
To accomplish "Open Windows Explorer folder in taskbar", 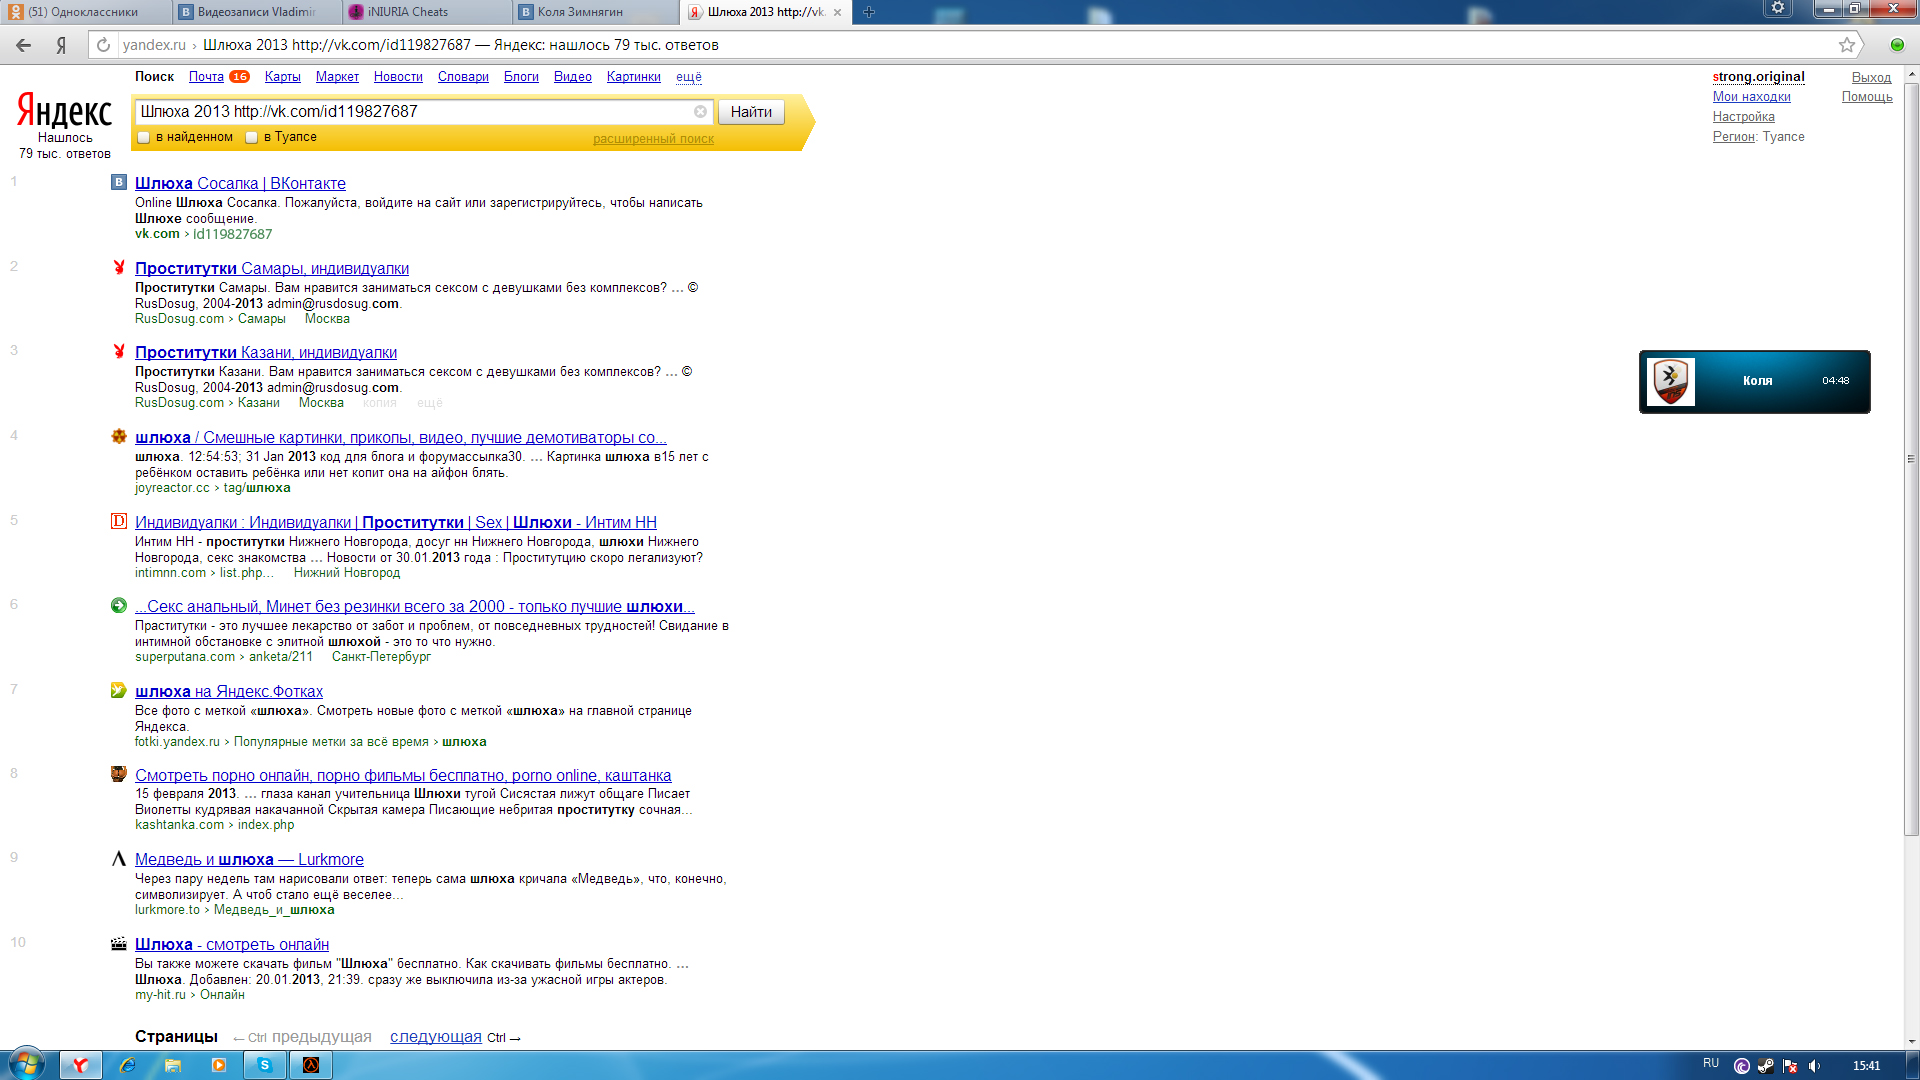I will [x=173, y=1065].
